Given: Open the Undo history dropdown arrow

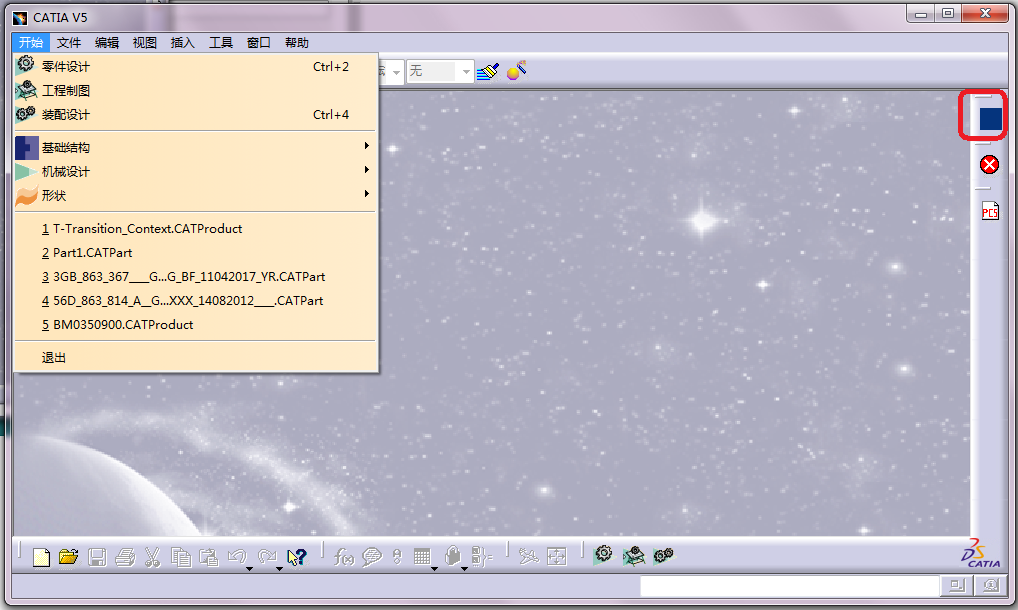Looking at the screenshot, I should click(x=249, y=568).
